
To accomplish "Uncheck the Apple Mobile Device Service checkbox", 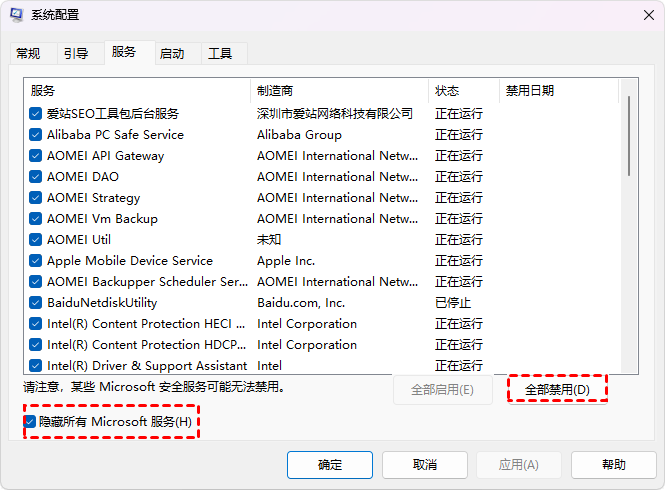I will 36,261.
